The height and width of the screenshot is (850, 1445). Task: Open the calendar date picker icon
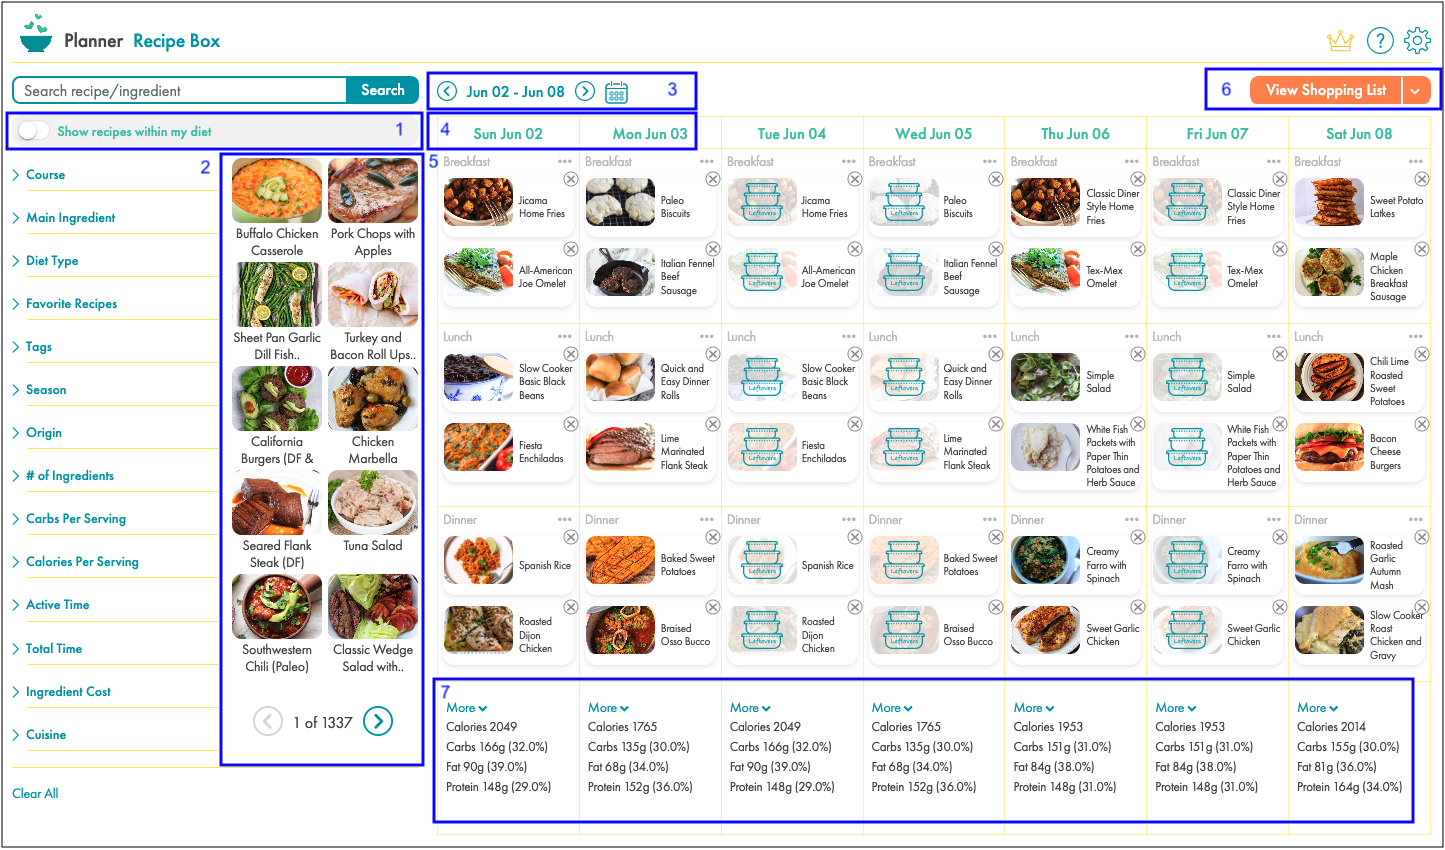(x=617, y=92)
